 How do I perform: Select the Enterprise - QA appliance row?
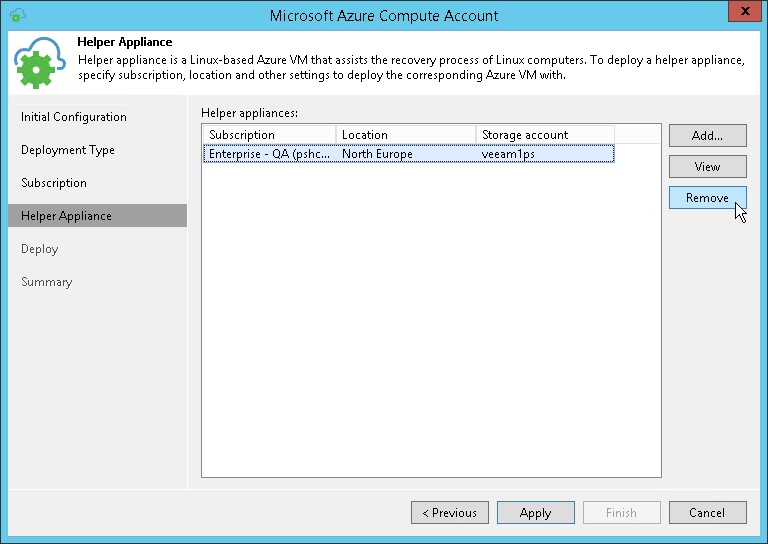coord(269,154)
